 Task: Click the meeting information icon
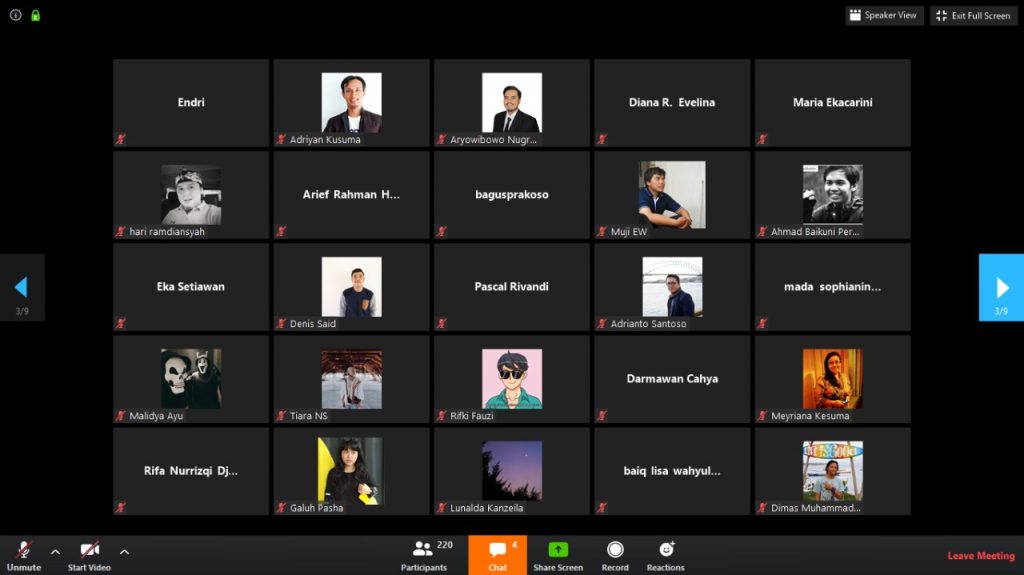15,15
